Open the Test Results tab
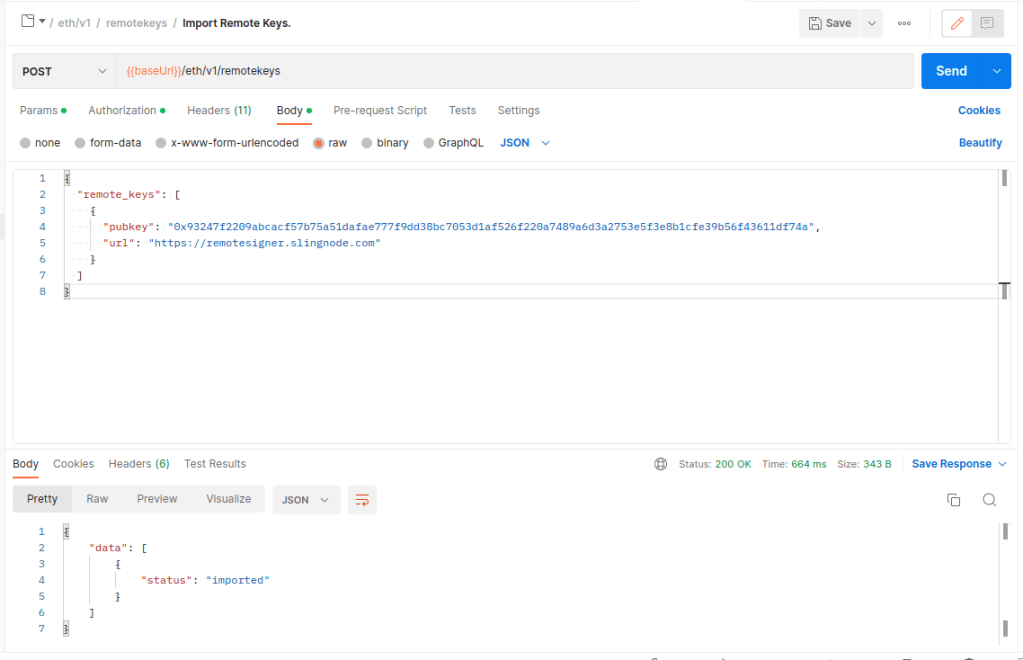The width and height of the screenshot is (1023, 660). pos(215,463)
